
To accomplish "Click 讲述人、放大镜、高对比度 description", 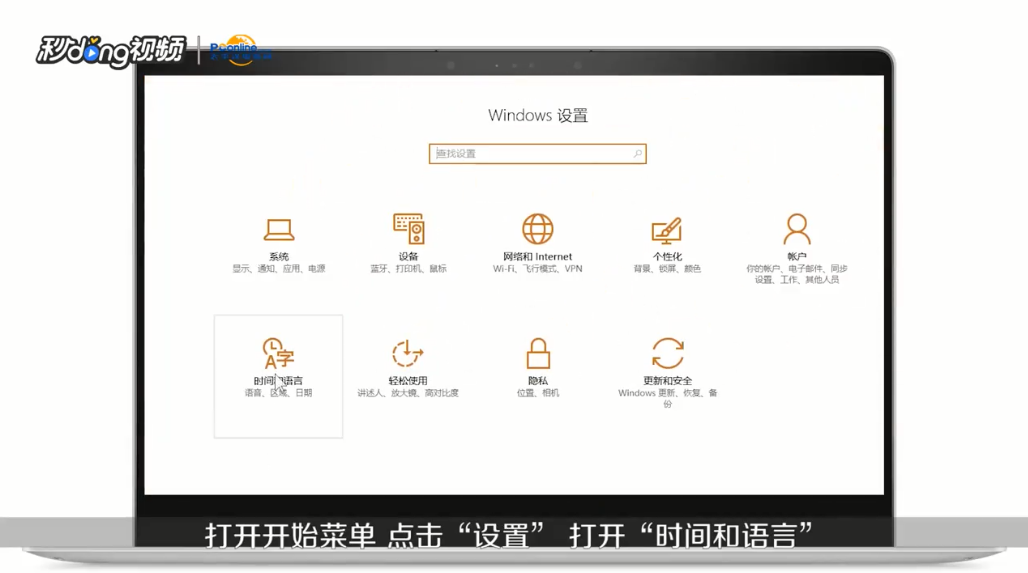I will point(408,393).
